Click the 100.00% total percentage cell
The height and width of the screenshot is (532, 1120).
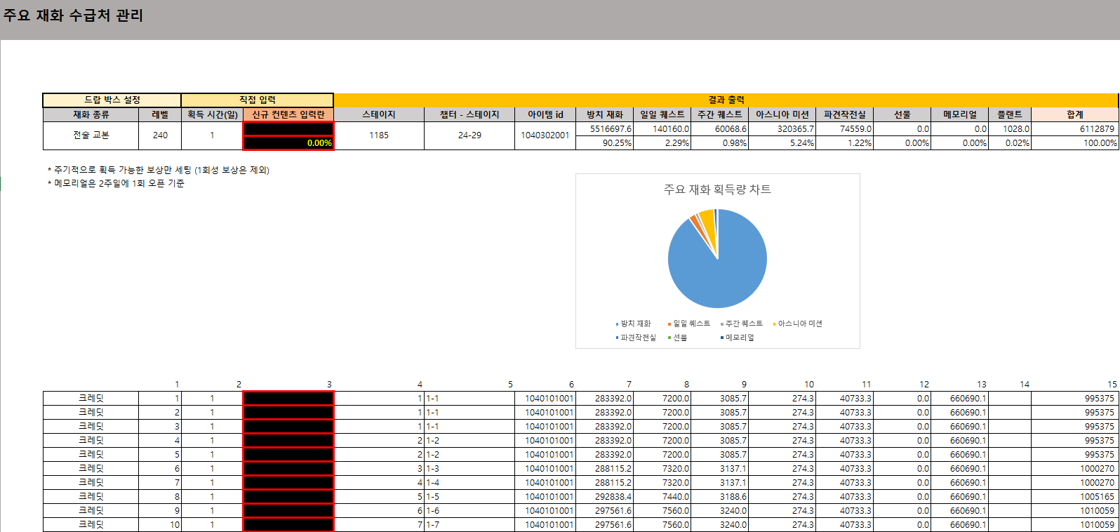pos(1074,143)
